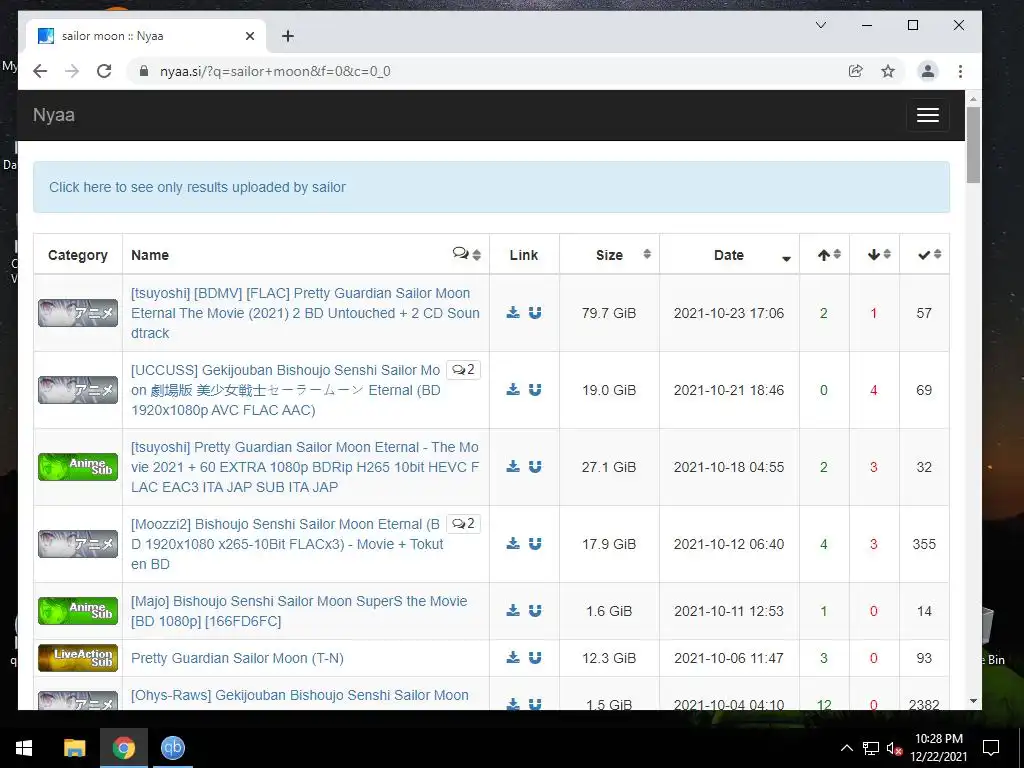Viewport: 1024px width, 768px height.
Task: Download torrent file for 27.1 GiB row
Action: click(x=513, y=467)
